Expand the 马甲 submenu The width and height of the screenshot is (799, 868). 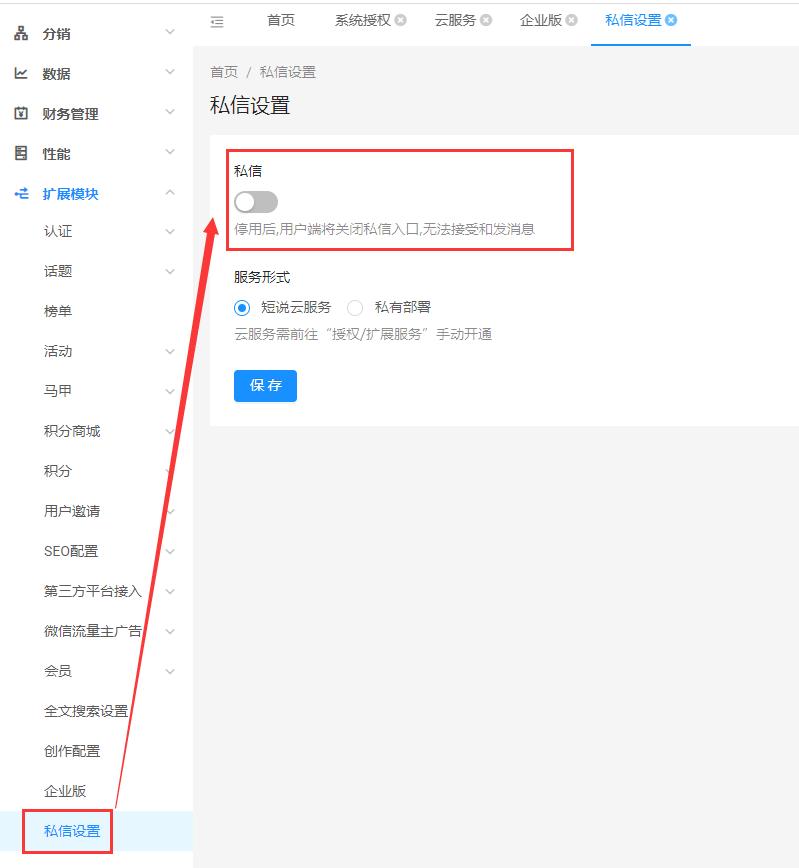(x=170, y=392)
